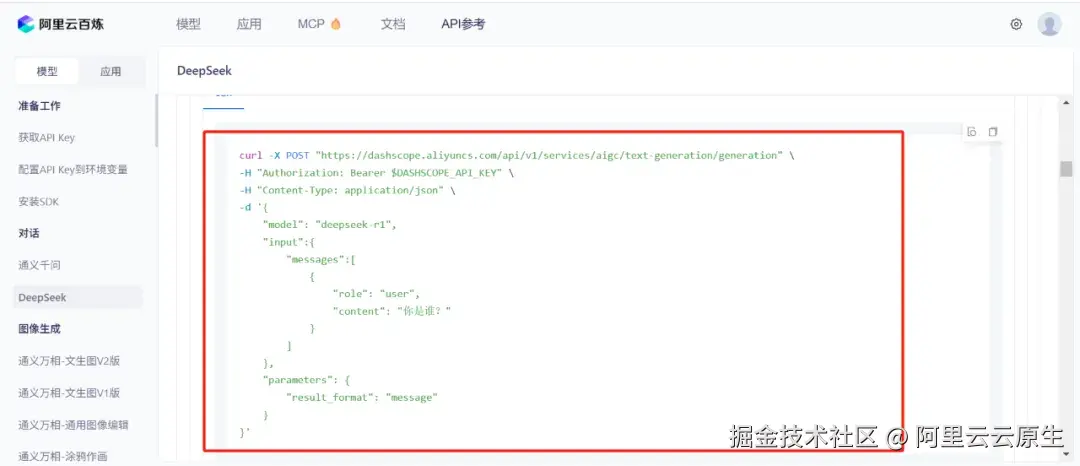This screenshot has width=1080, height=466.
Task: Open 通义万相-文生图V1版 entry
Action: (x=69, y=393)
